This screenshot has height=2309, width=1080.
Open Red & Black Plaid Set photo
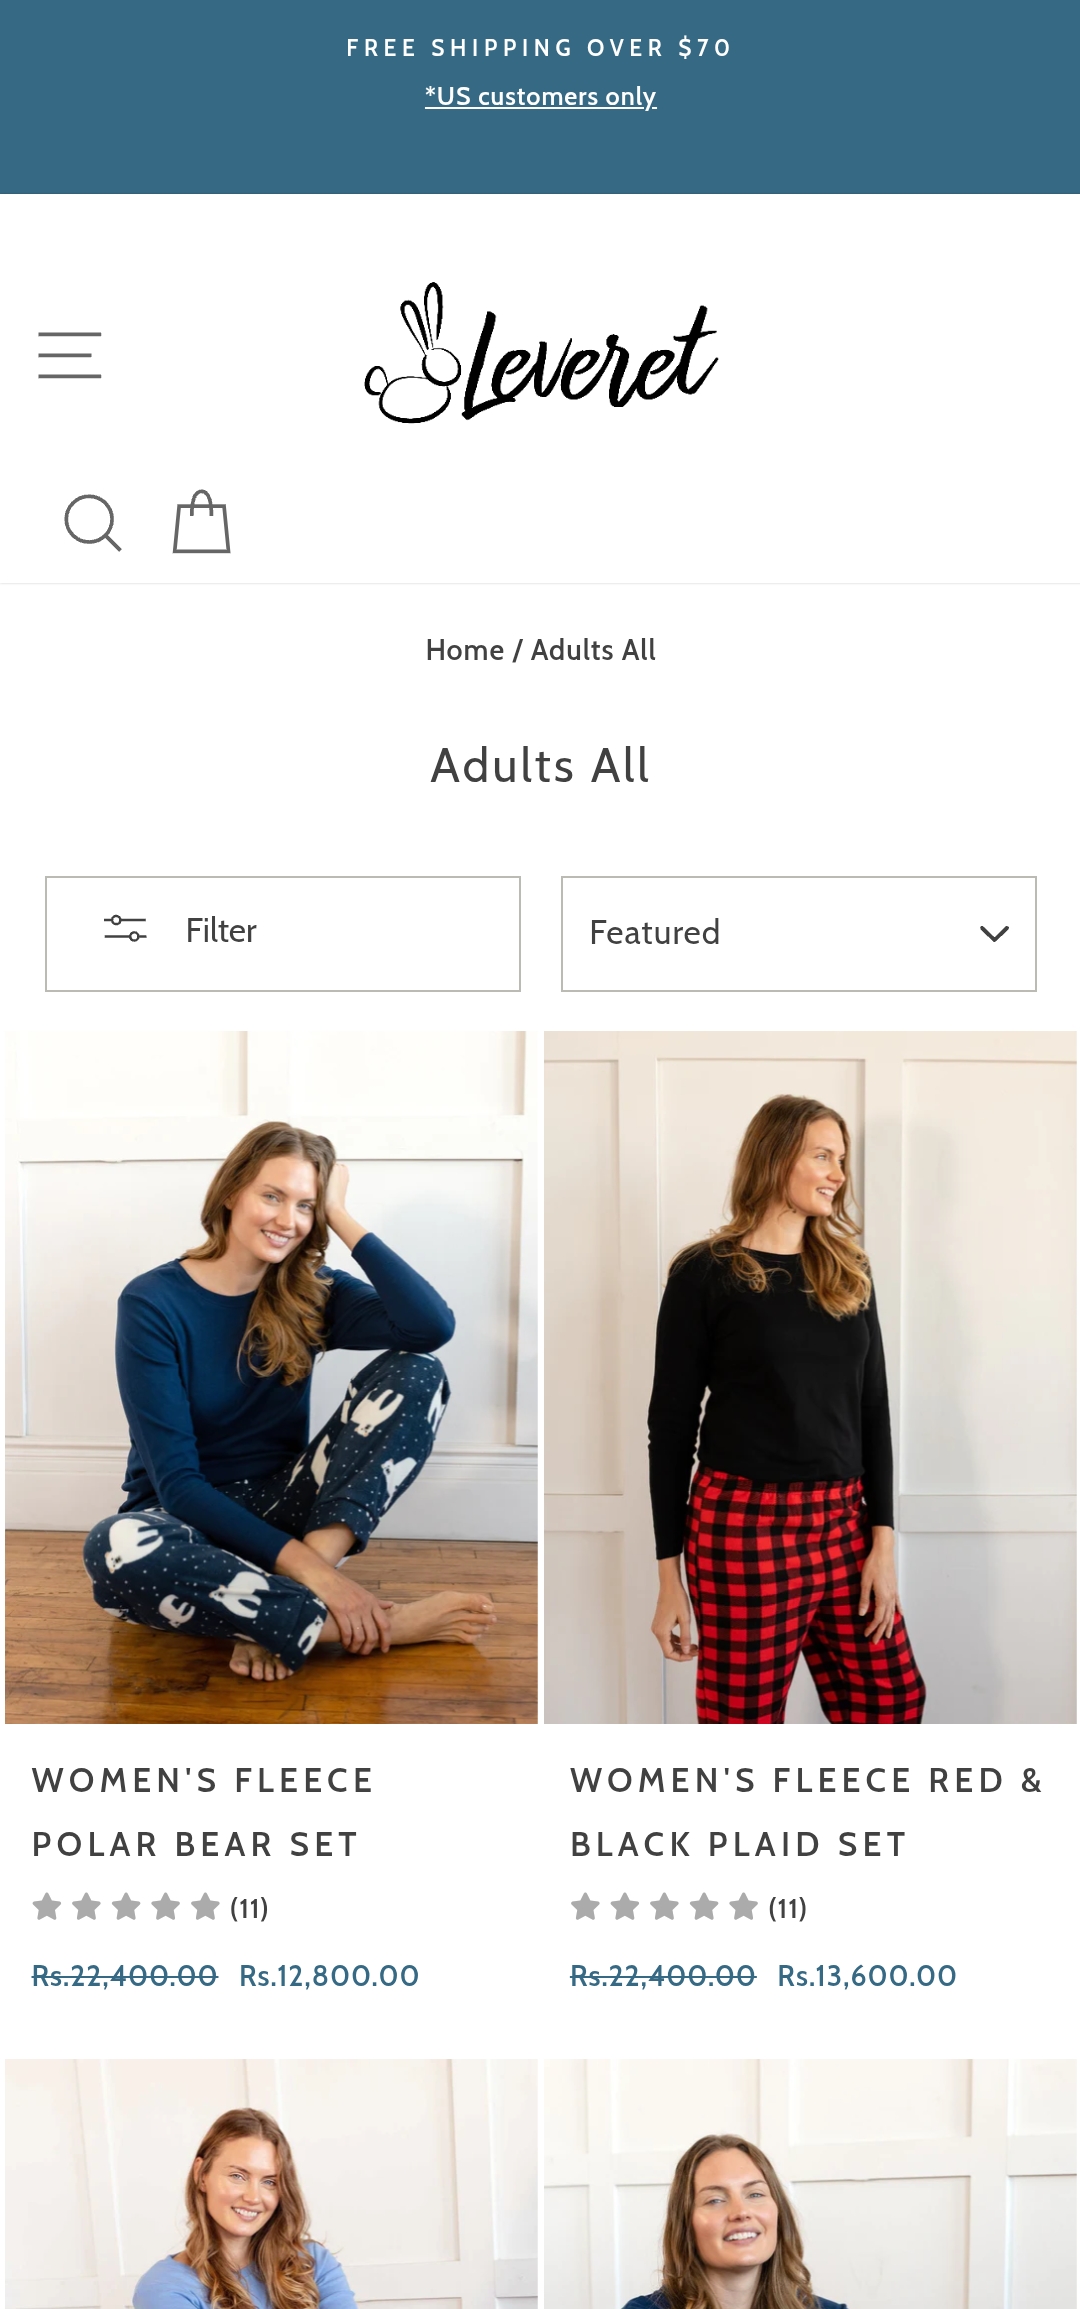click(810, 1377)
